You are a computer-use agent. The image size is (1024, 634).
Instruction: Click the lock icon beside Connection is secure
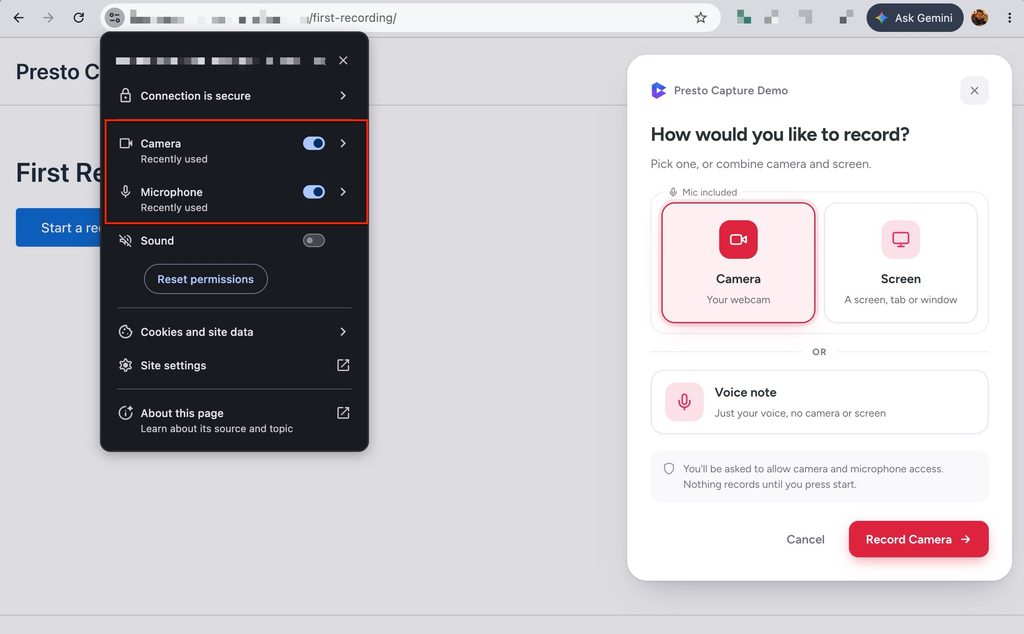click(x=125, y=95)
